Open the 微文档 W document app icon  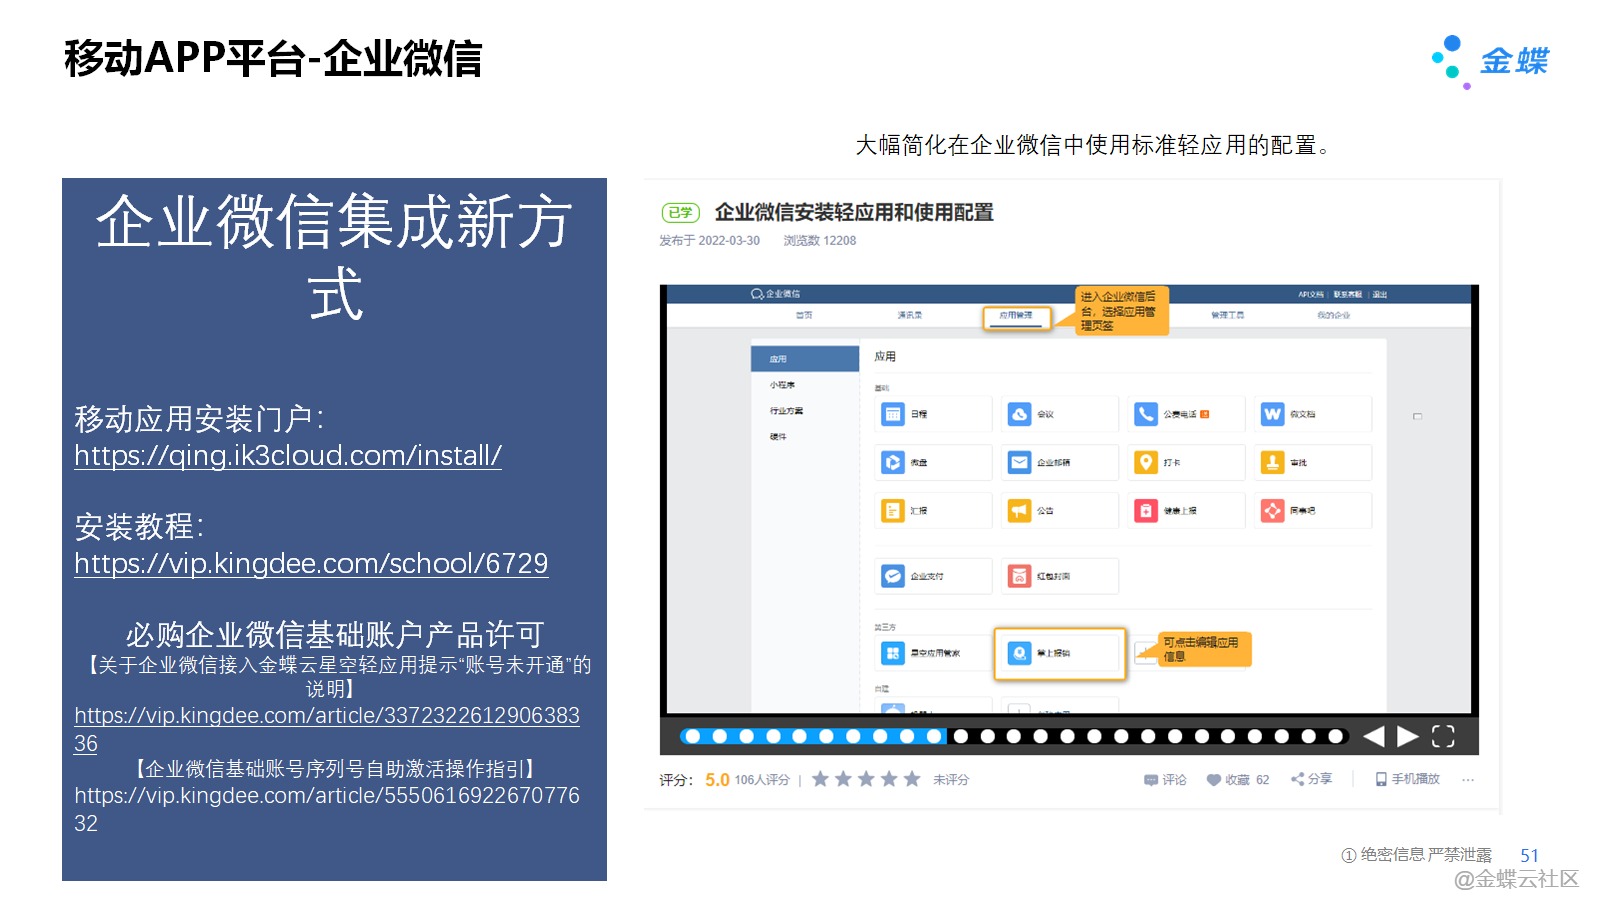click(x=1272, y=414)
